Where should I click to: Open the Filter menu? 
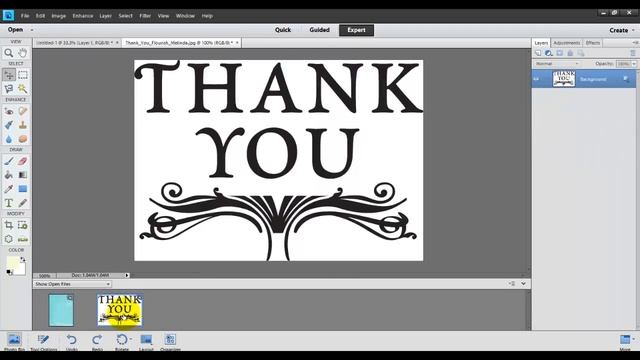point(145,16)
